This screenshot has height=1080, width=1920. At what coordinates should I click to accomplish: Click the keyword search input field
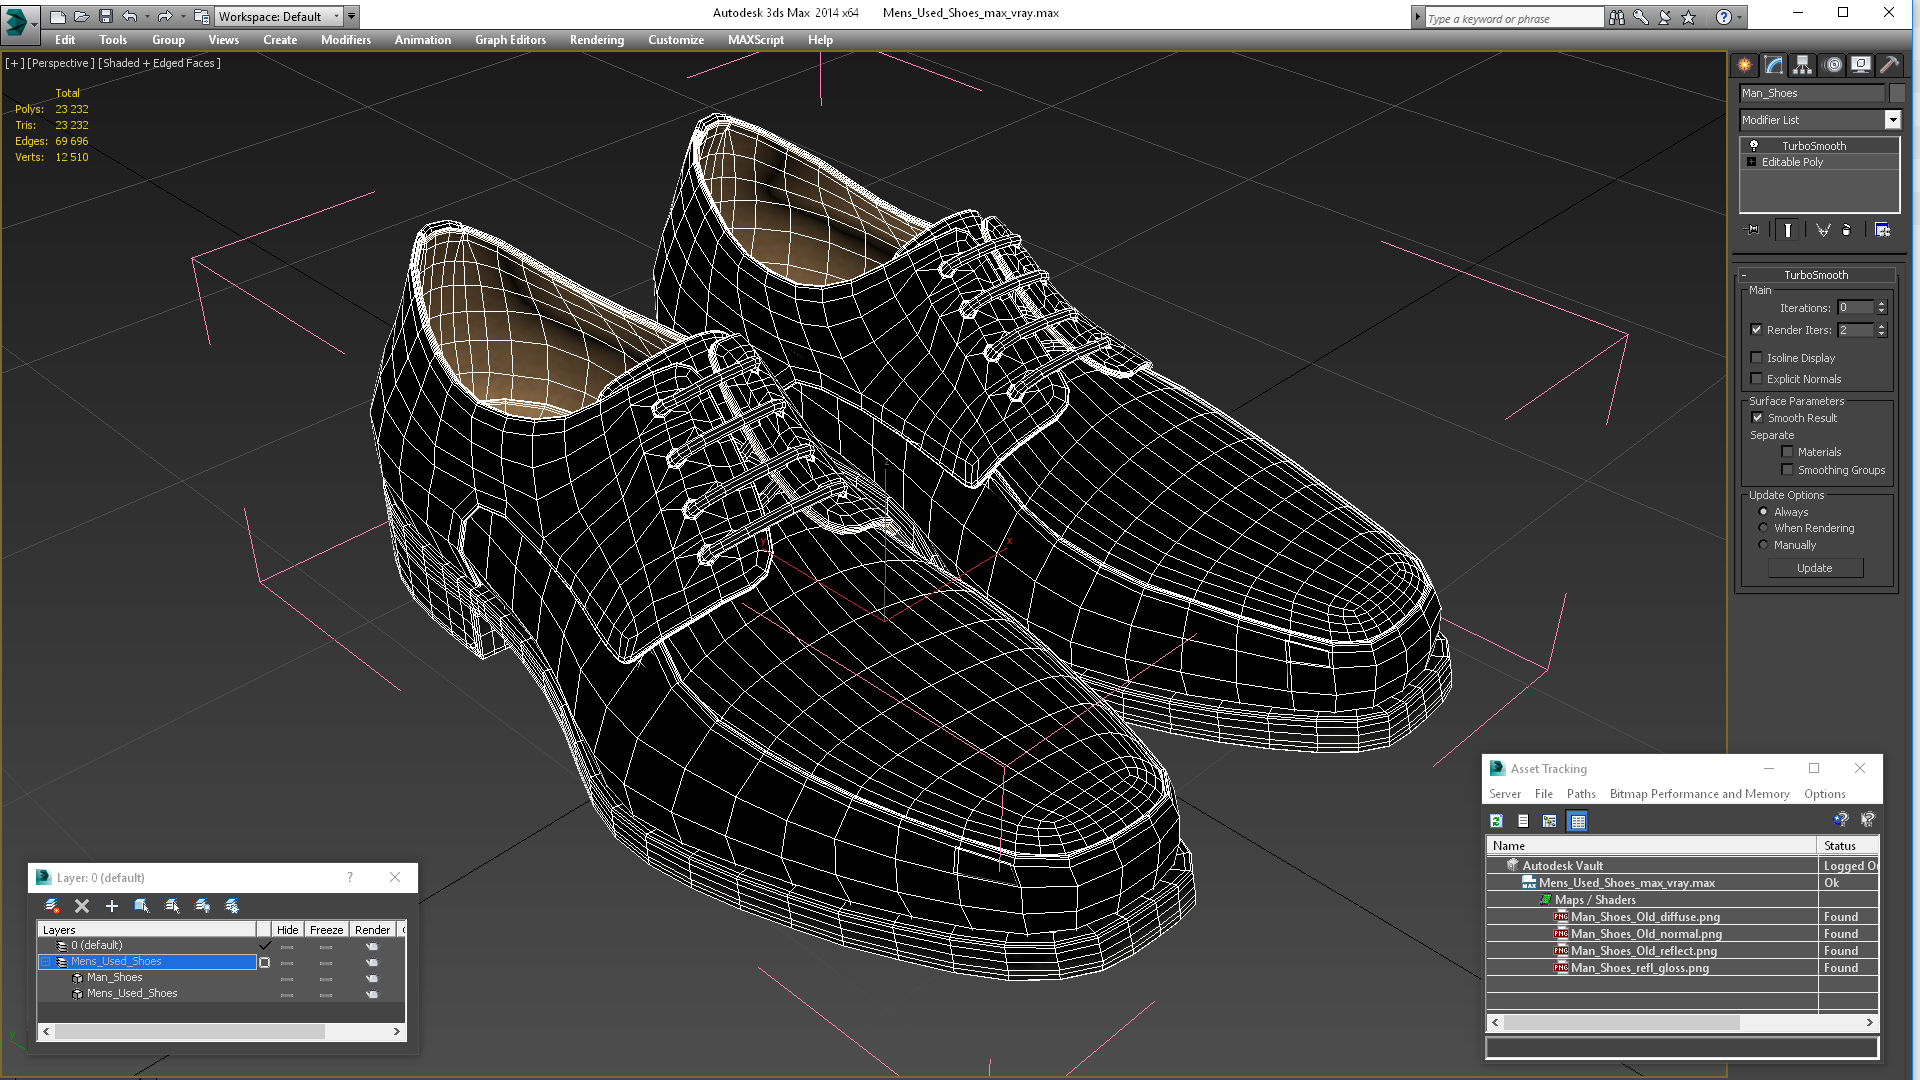point(1513,18)
